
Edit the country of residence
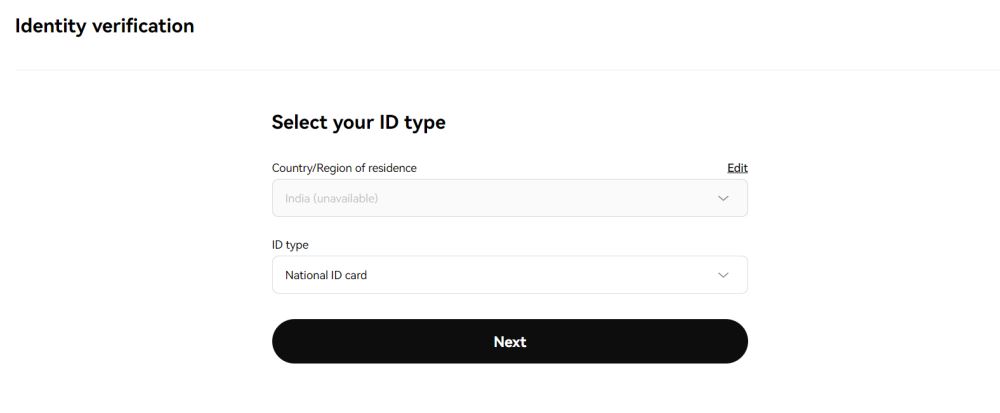pos(737,168)
